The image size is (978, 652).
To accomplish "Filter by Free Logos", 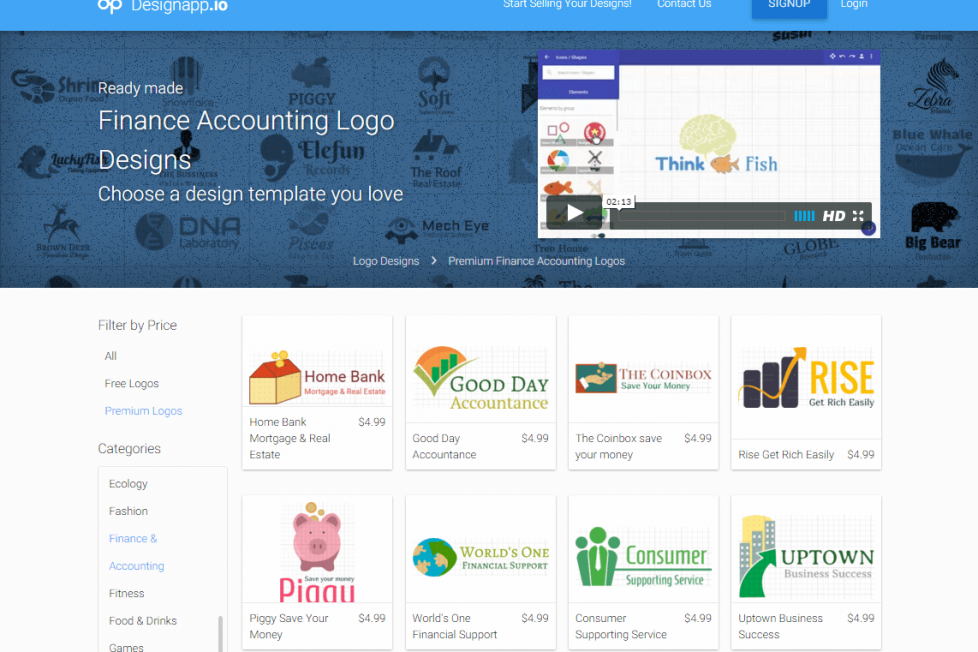I will (x=132, y=383).
